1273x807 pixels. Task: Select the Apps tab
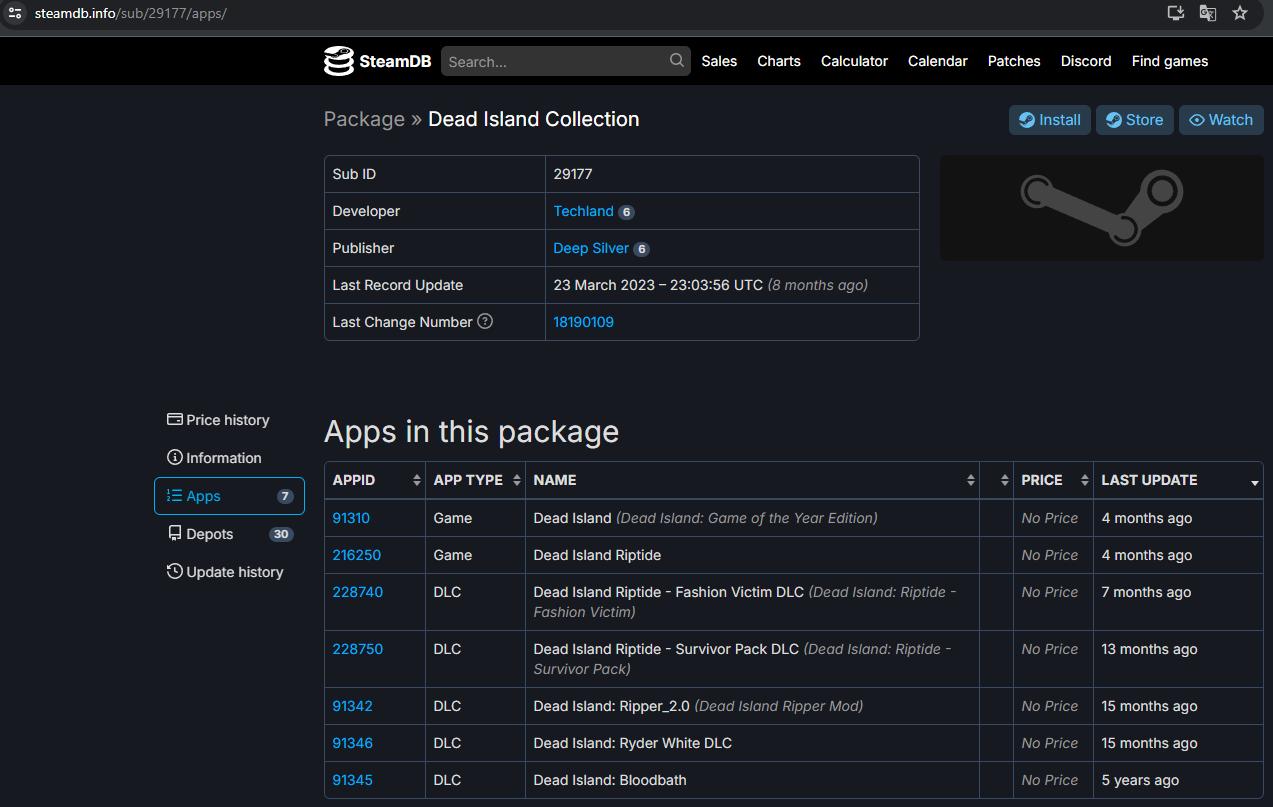pyautogui.click(x=229, y=496)
